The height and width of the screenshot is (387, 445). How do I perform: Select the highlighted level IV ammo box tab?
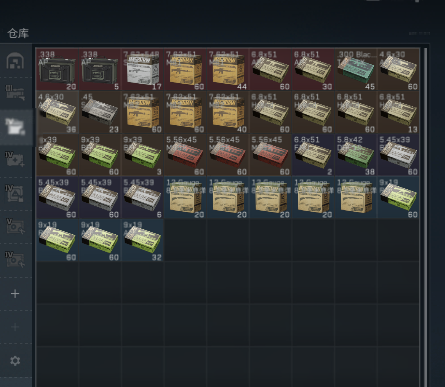[16, 127]
